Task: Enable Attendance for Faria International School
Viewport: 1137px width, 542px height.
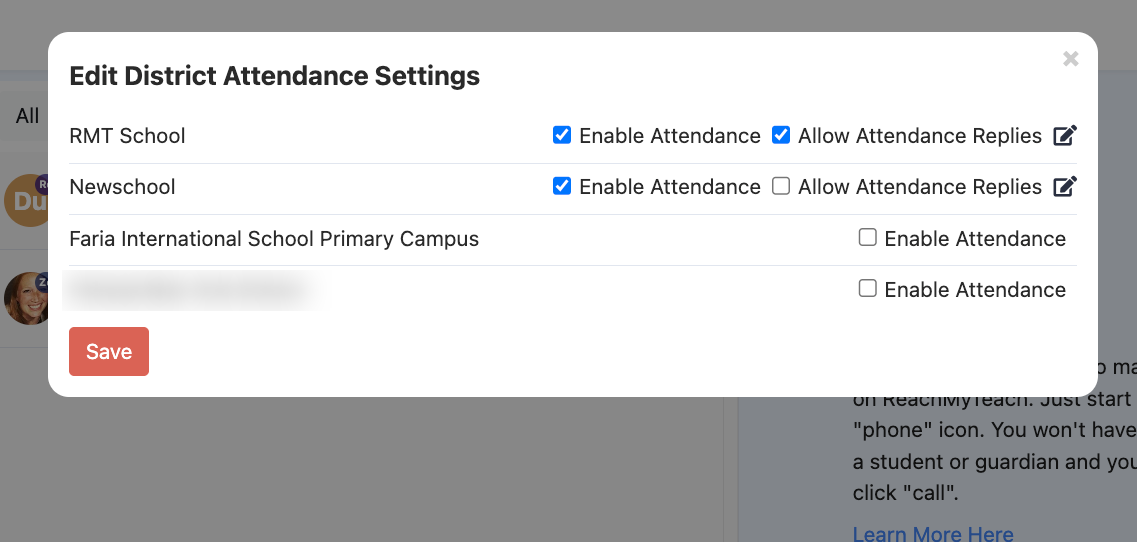Action: click(x=868, y=238)
